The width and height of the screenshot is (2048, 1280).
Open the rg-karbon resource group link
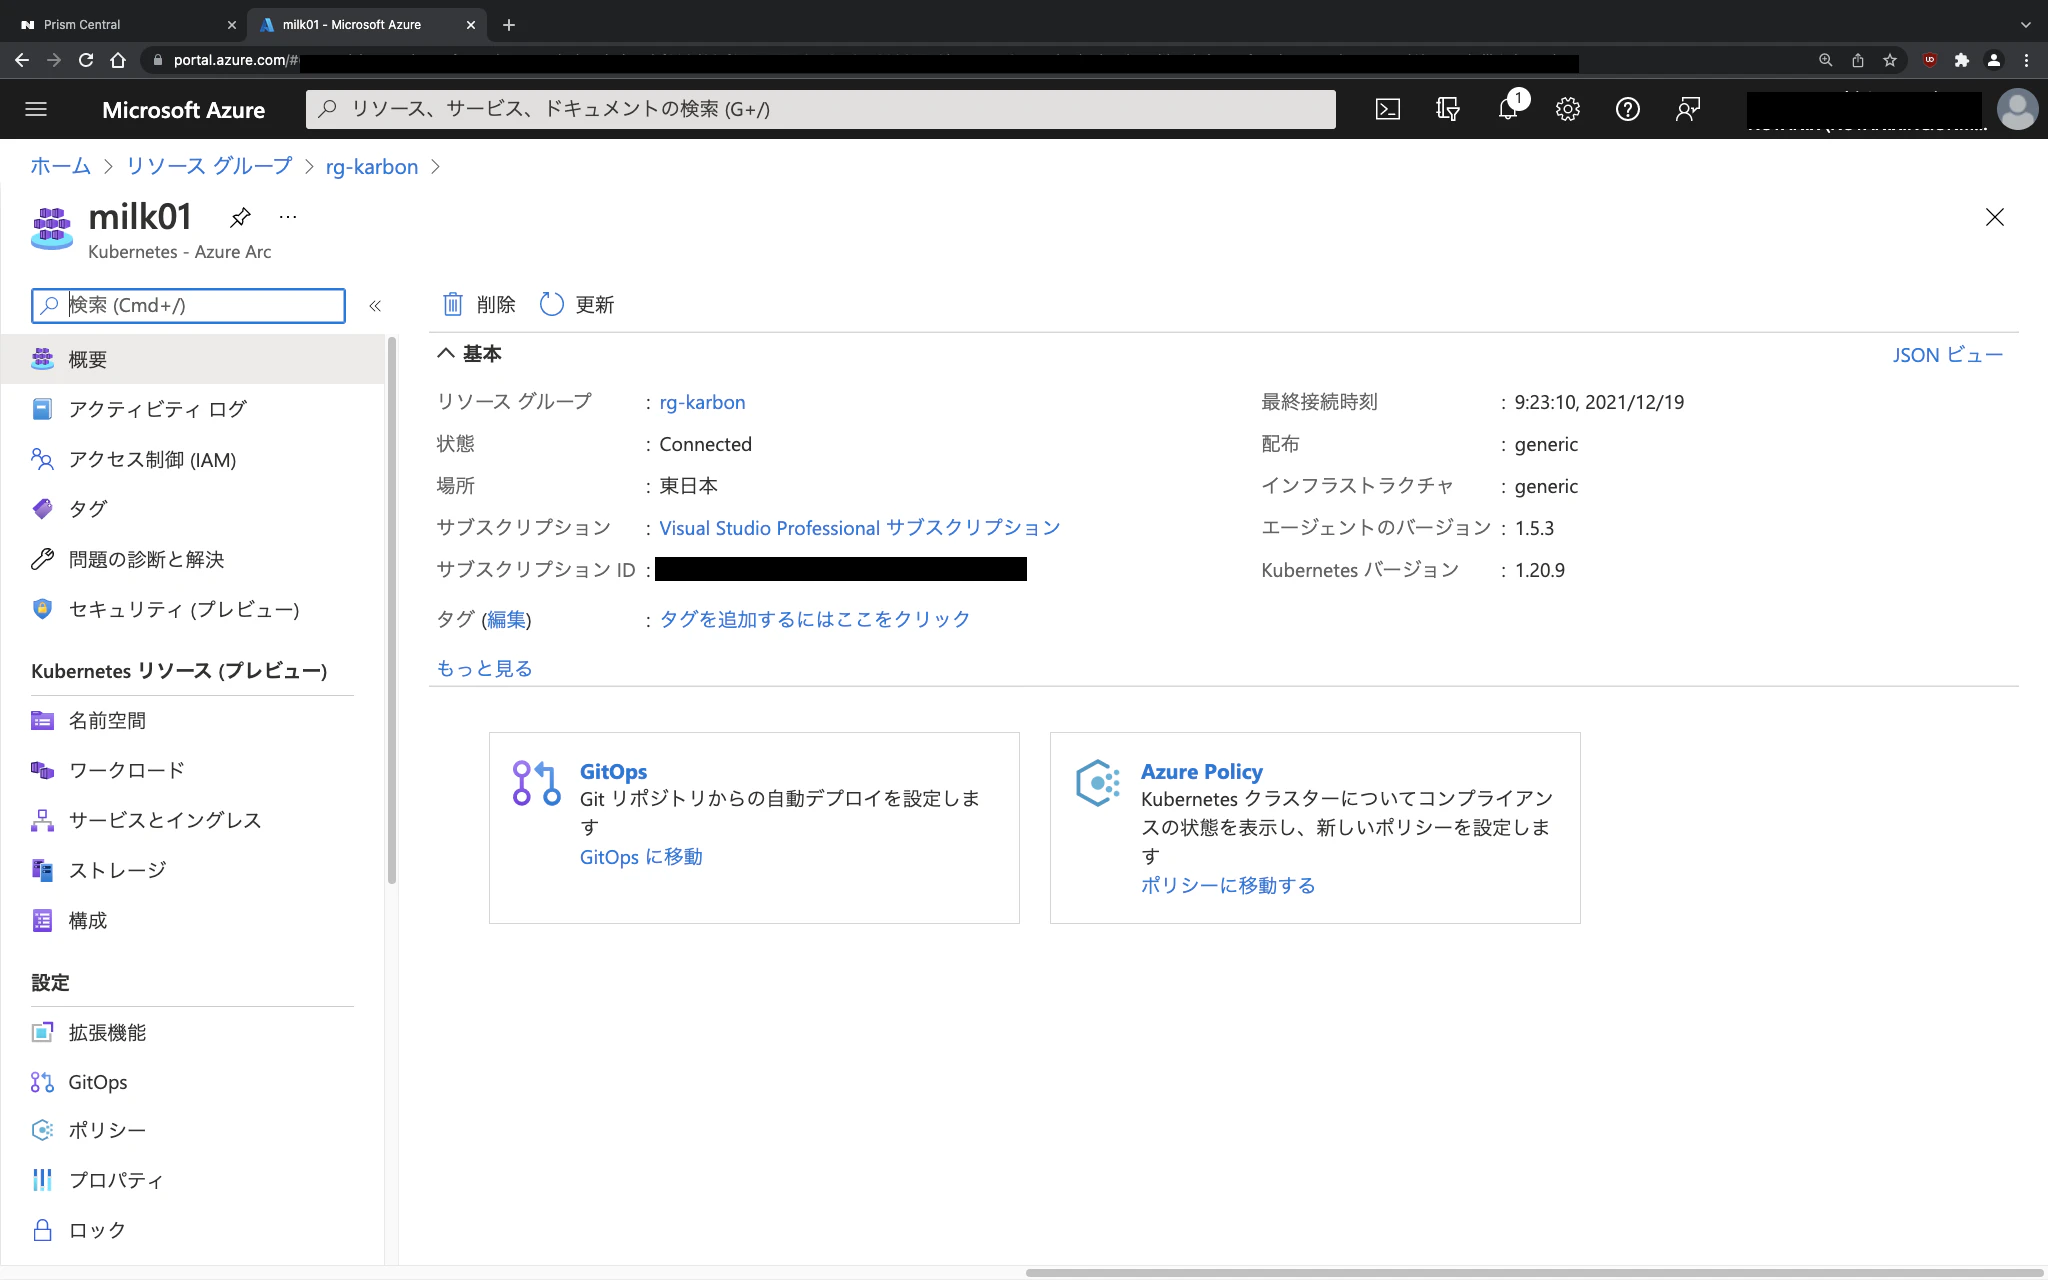702,402
